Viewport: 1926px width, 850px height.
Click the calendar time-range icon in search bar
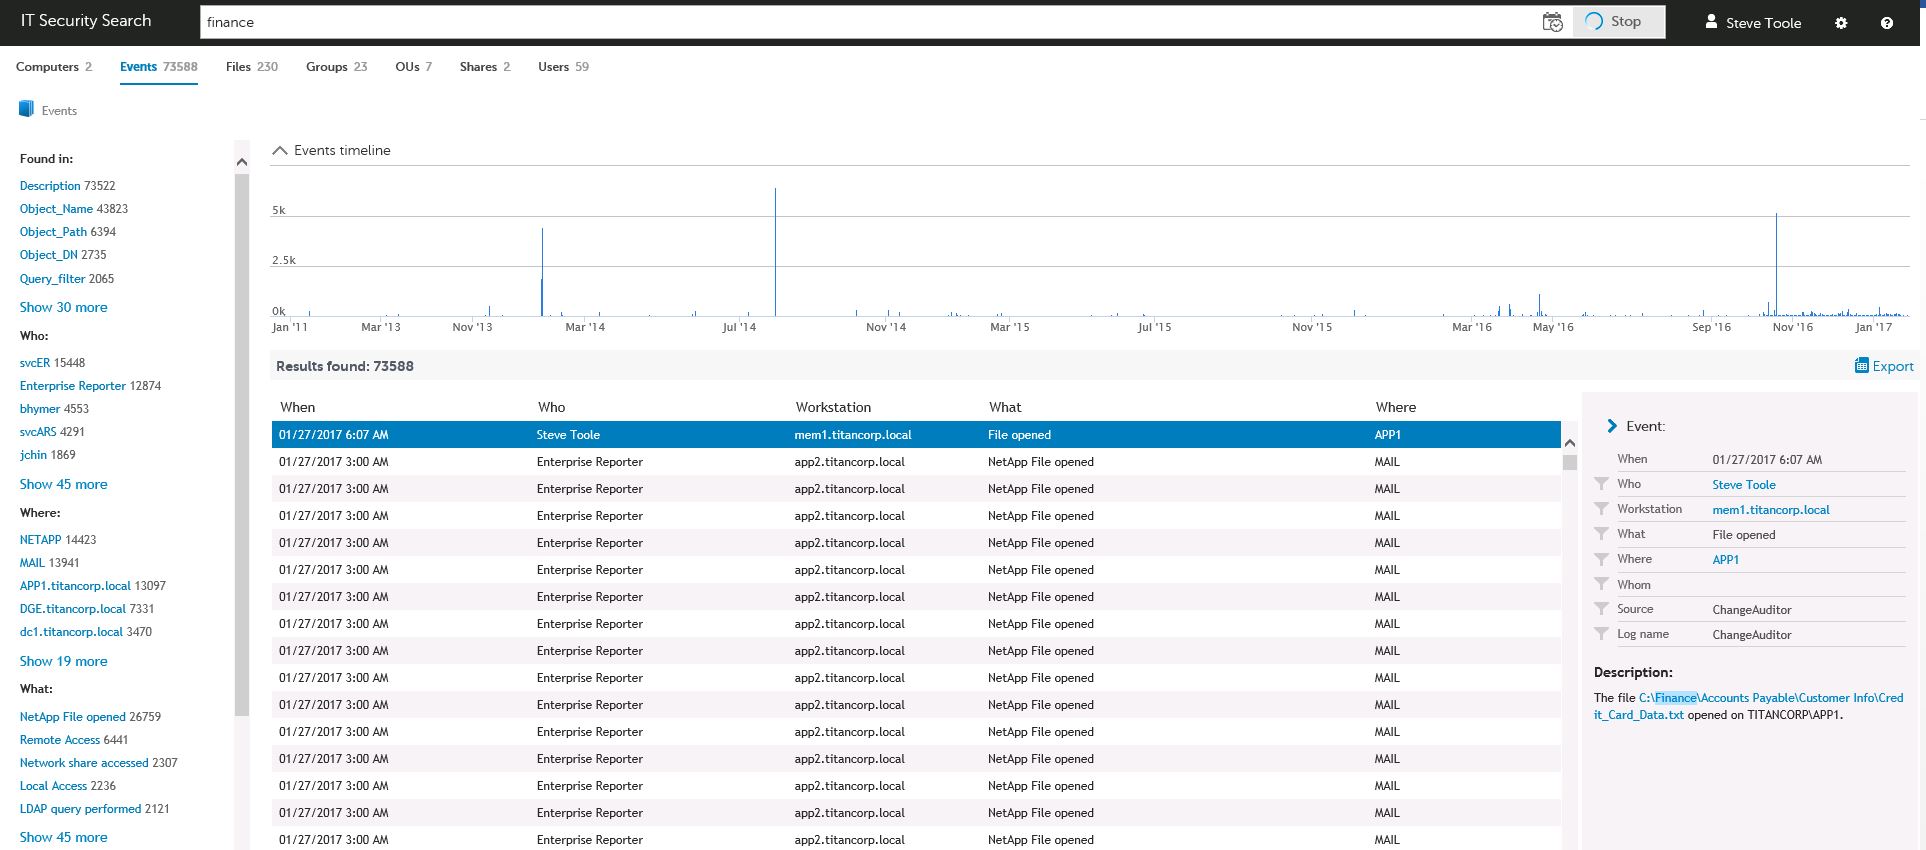click(1552, 22)
